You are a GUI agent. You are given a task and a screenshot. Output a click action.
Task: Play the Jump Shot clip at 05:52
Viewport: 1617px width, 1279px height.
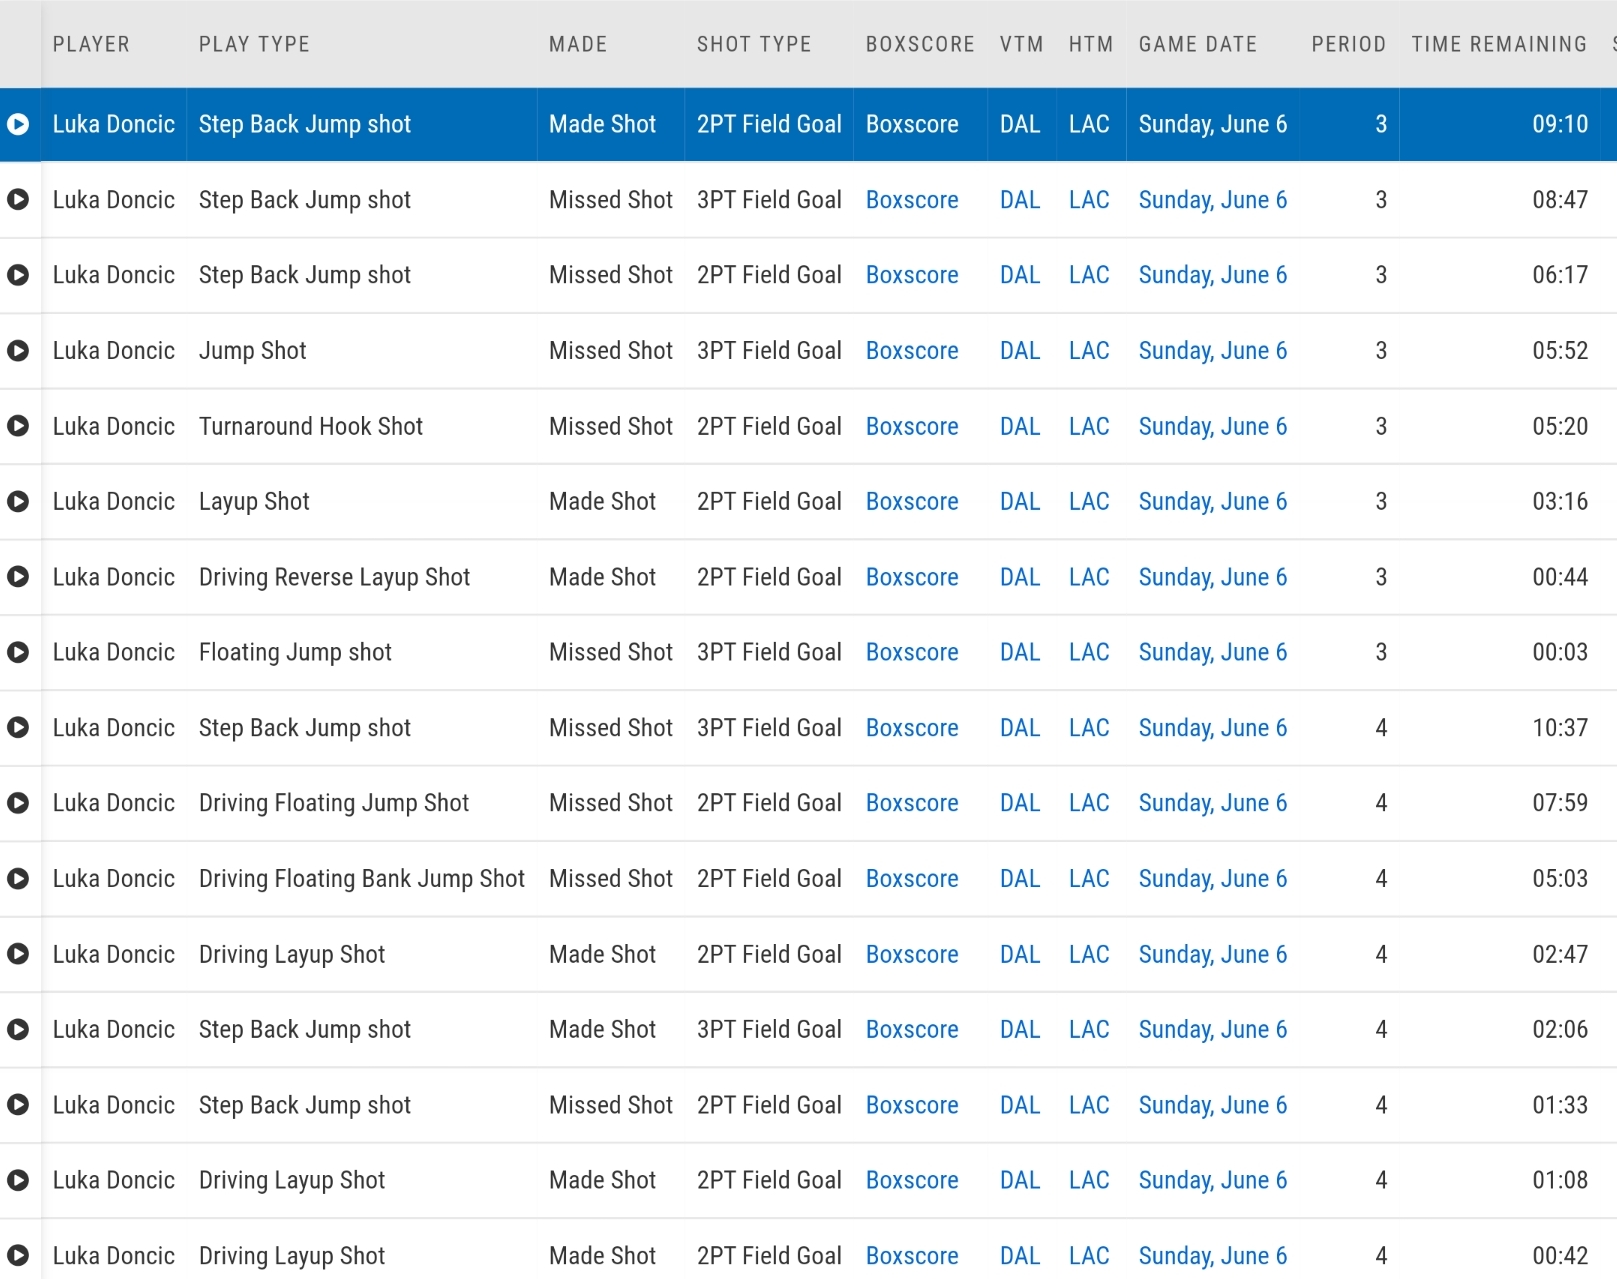tap(18, 350)
